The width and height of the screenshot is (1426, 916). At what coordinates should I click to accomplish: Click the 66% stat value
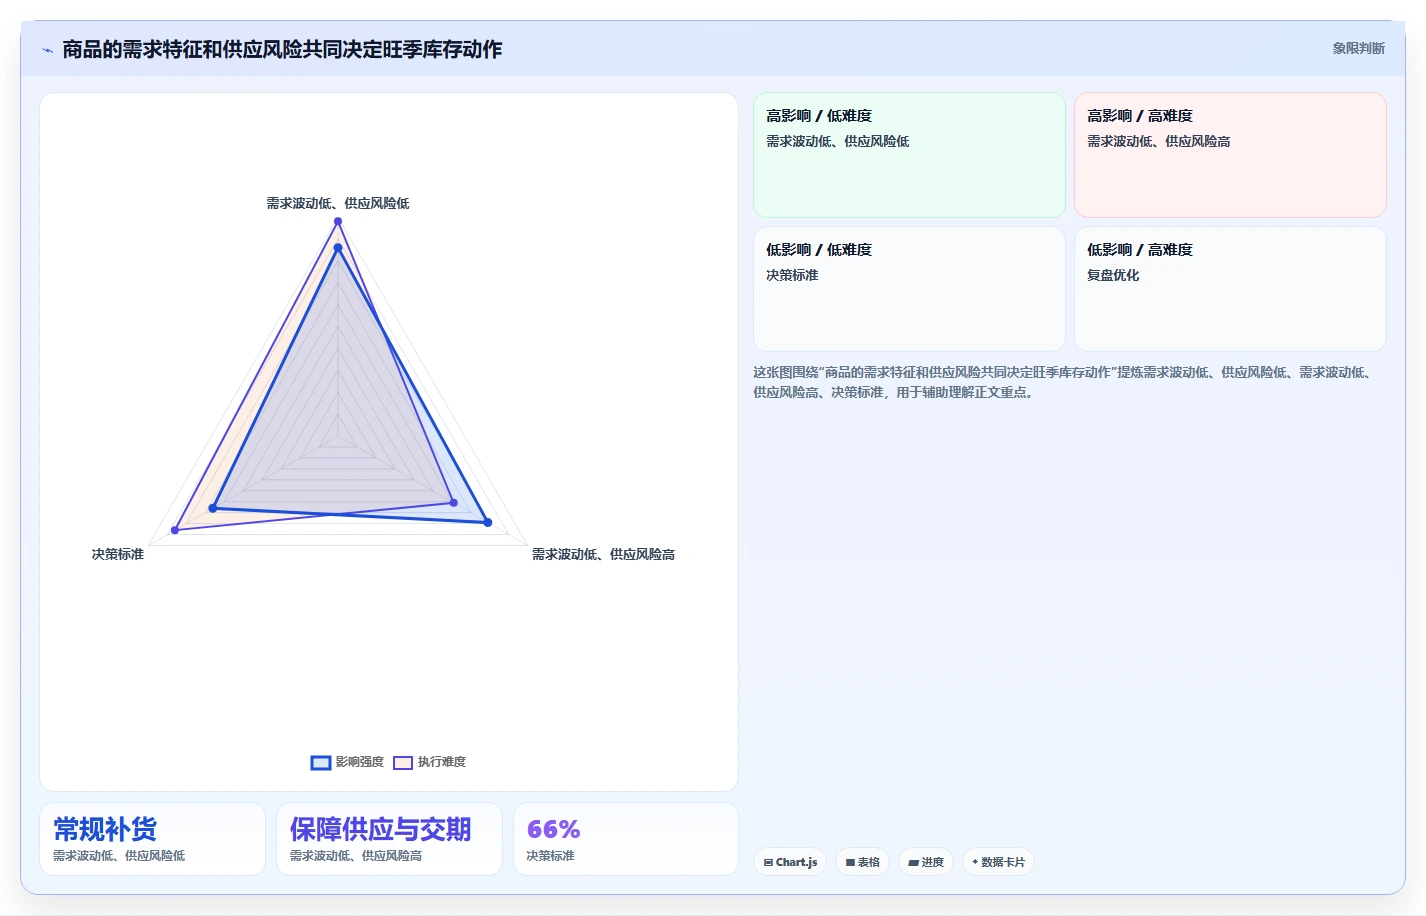click(553, 829)
